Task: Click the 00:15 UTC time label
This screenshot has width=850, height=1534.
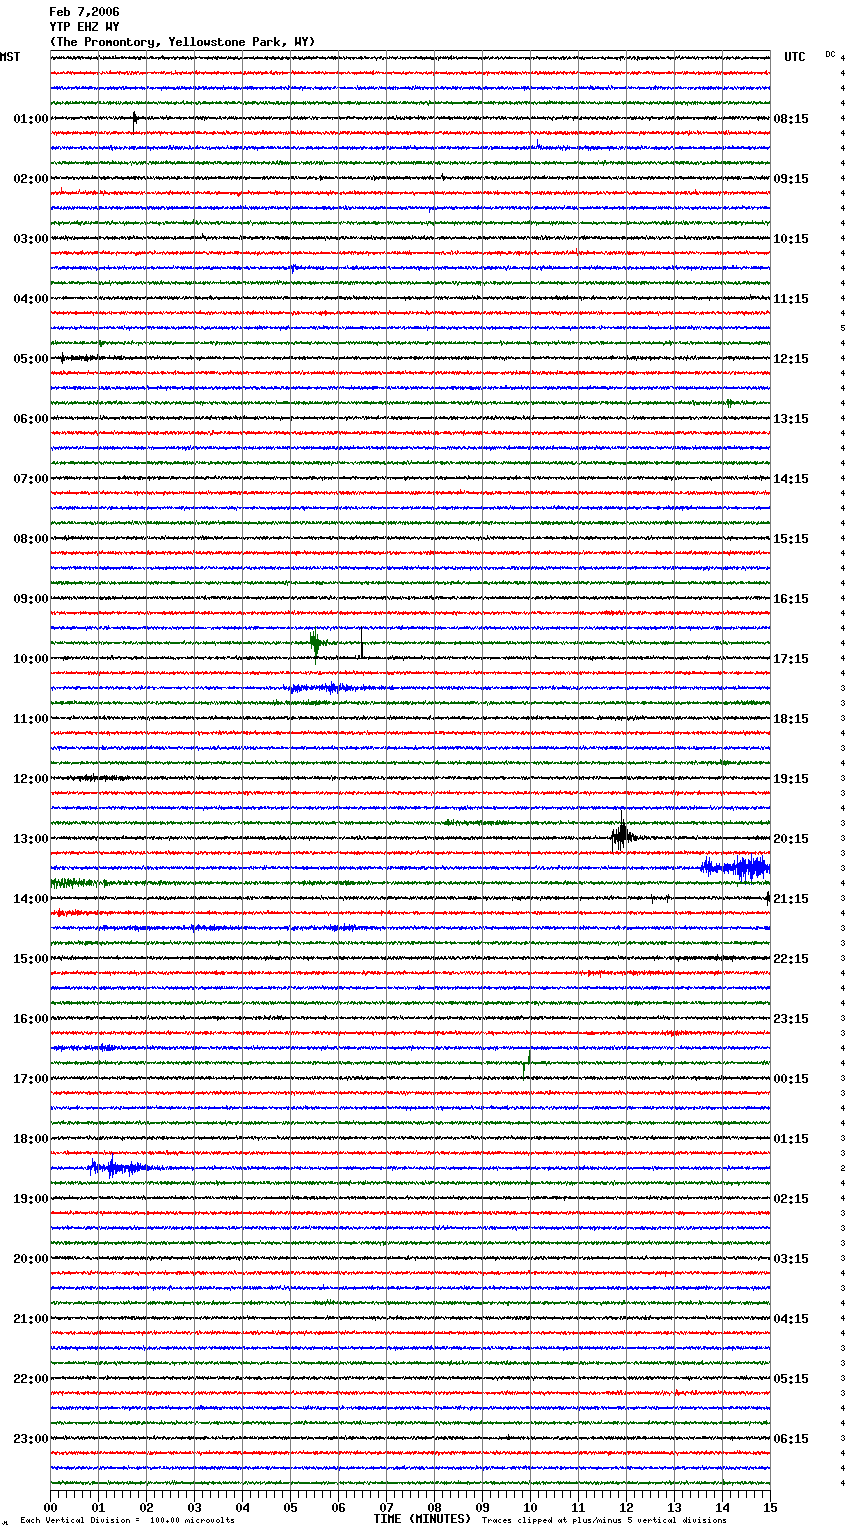Action: 791,1079
